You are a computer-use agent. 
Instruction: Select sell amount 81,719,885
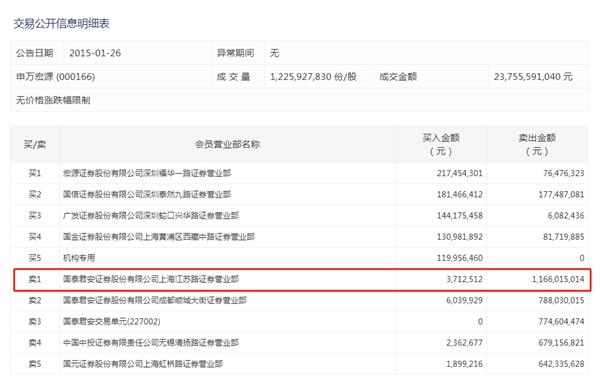coord(564,237)
